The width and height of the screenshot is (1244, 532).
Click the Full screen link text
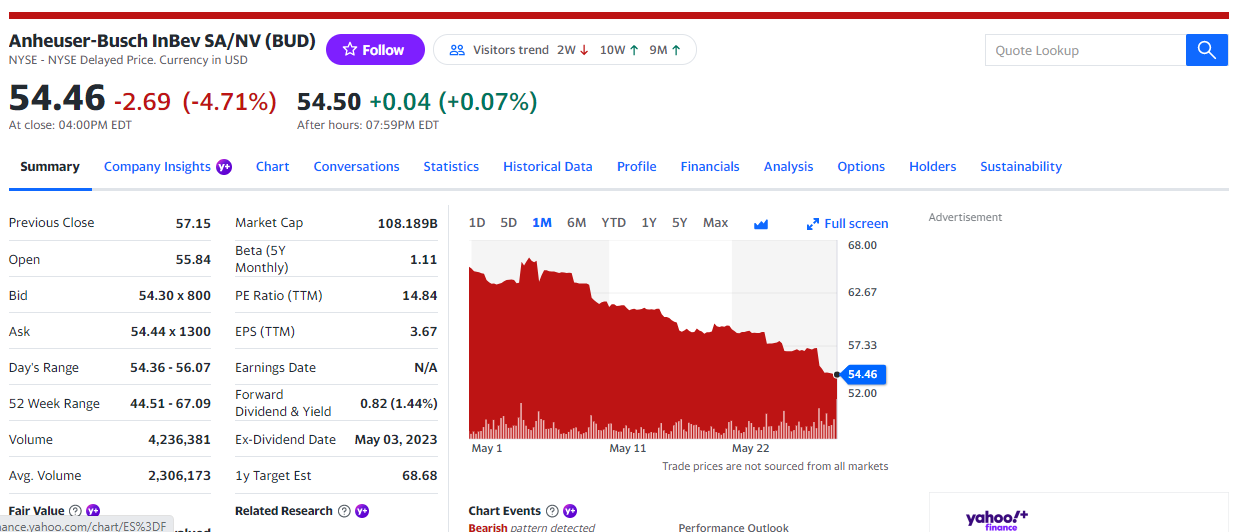click(856, 224)
